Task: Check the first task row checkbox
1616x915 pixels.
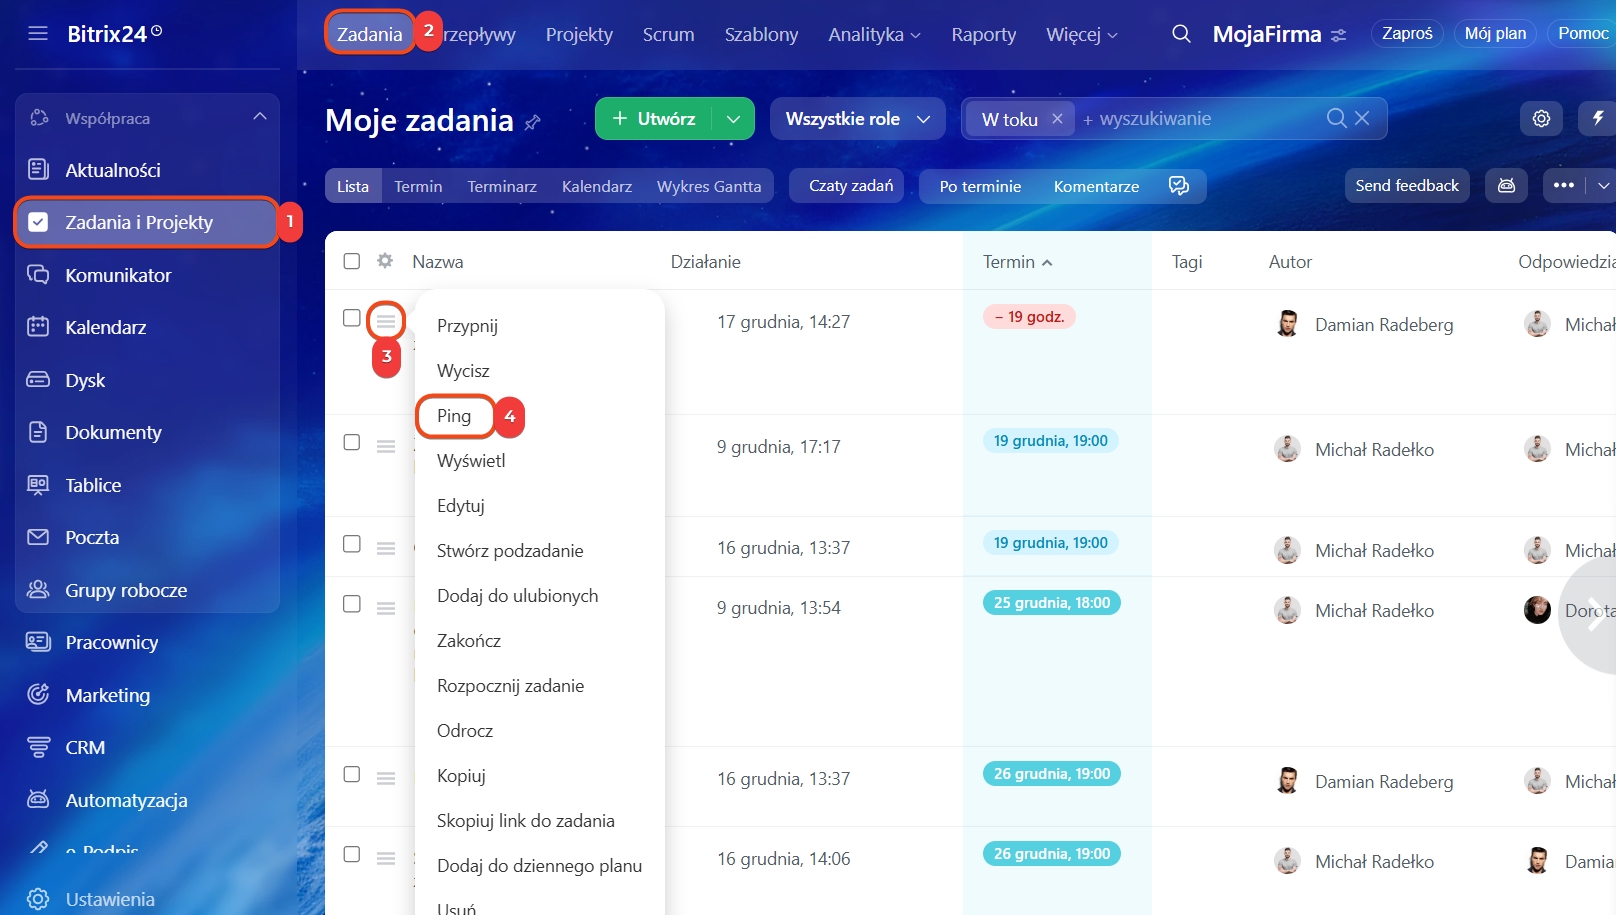Action: [x=352, y=318]
